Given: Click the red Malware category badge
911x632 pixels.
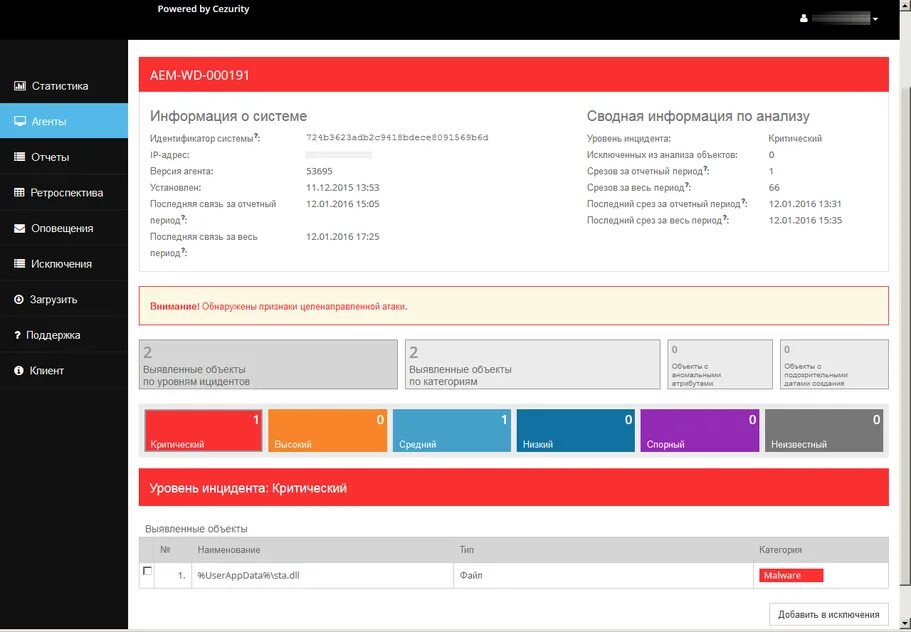Looking at the screenshot, I should click(x=791, y=575).
